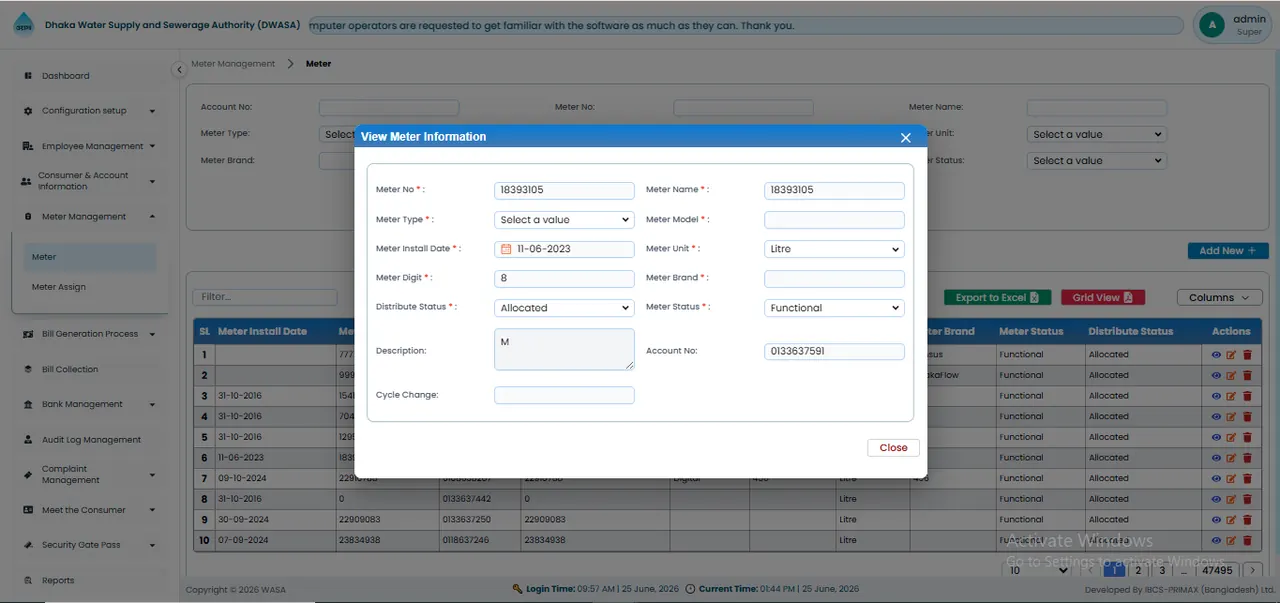Expand the Configuration setup sidebar menu
This screenshot has height=603, width=1280.
(x=90, y=111)
